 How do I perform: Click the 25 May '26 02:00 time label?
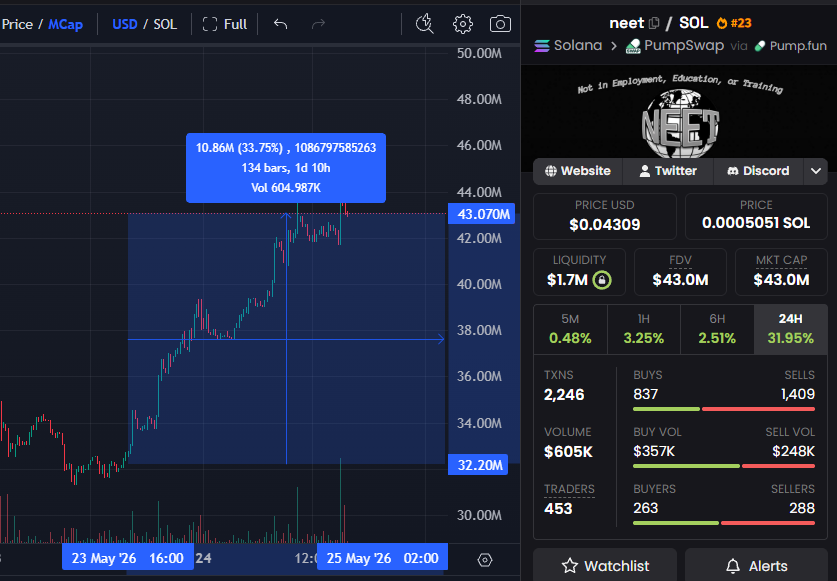pyautogui.click(x=382, y=559)
